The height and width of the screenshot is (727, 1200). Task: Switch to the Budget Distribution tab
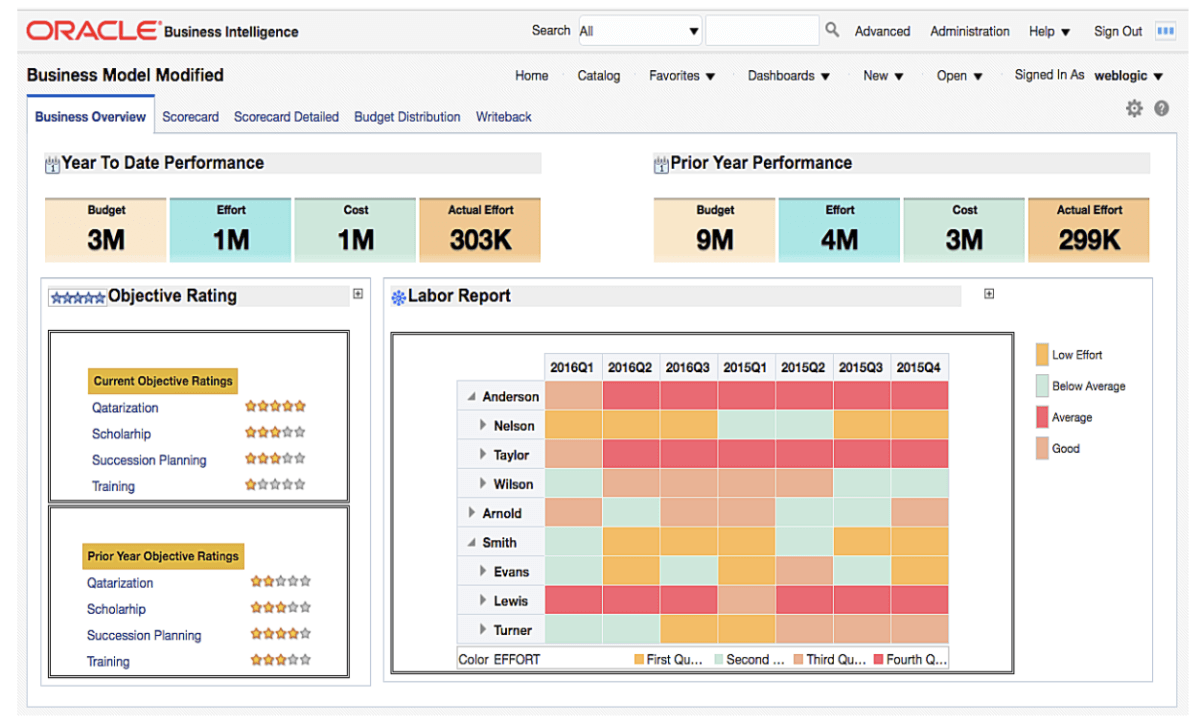pos(407,117)
